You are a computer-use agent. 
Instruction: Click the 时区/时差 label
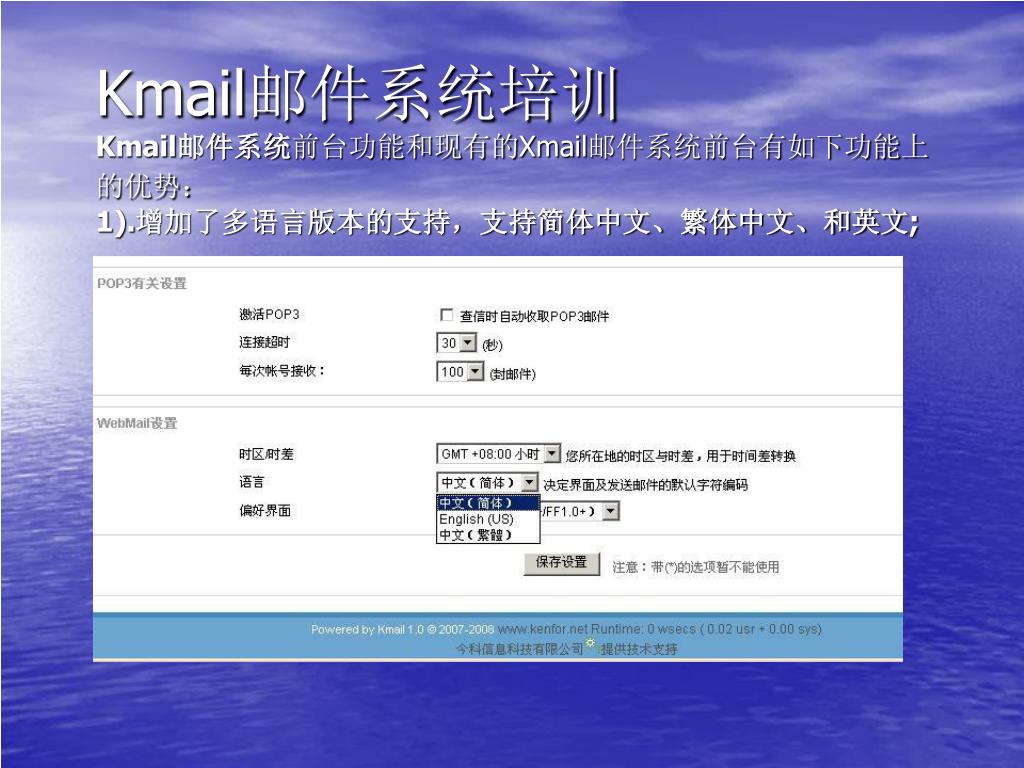point(266,454)
